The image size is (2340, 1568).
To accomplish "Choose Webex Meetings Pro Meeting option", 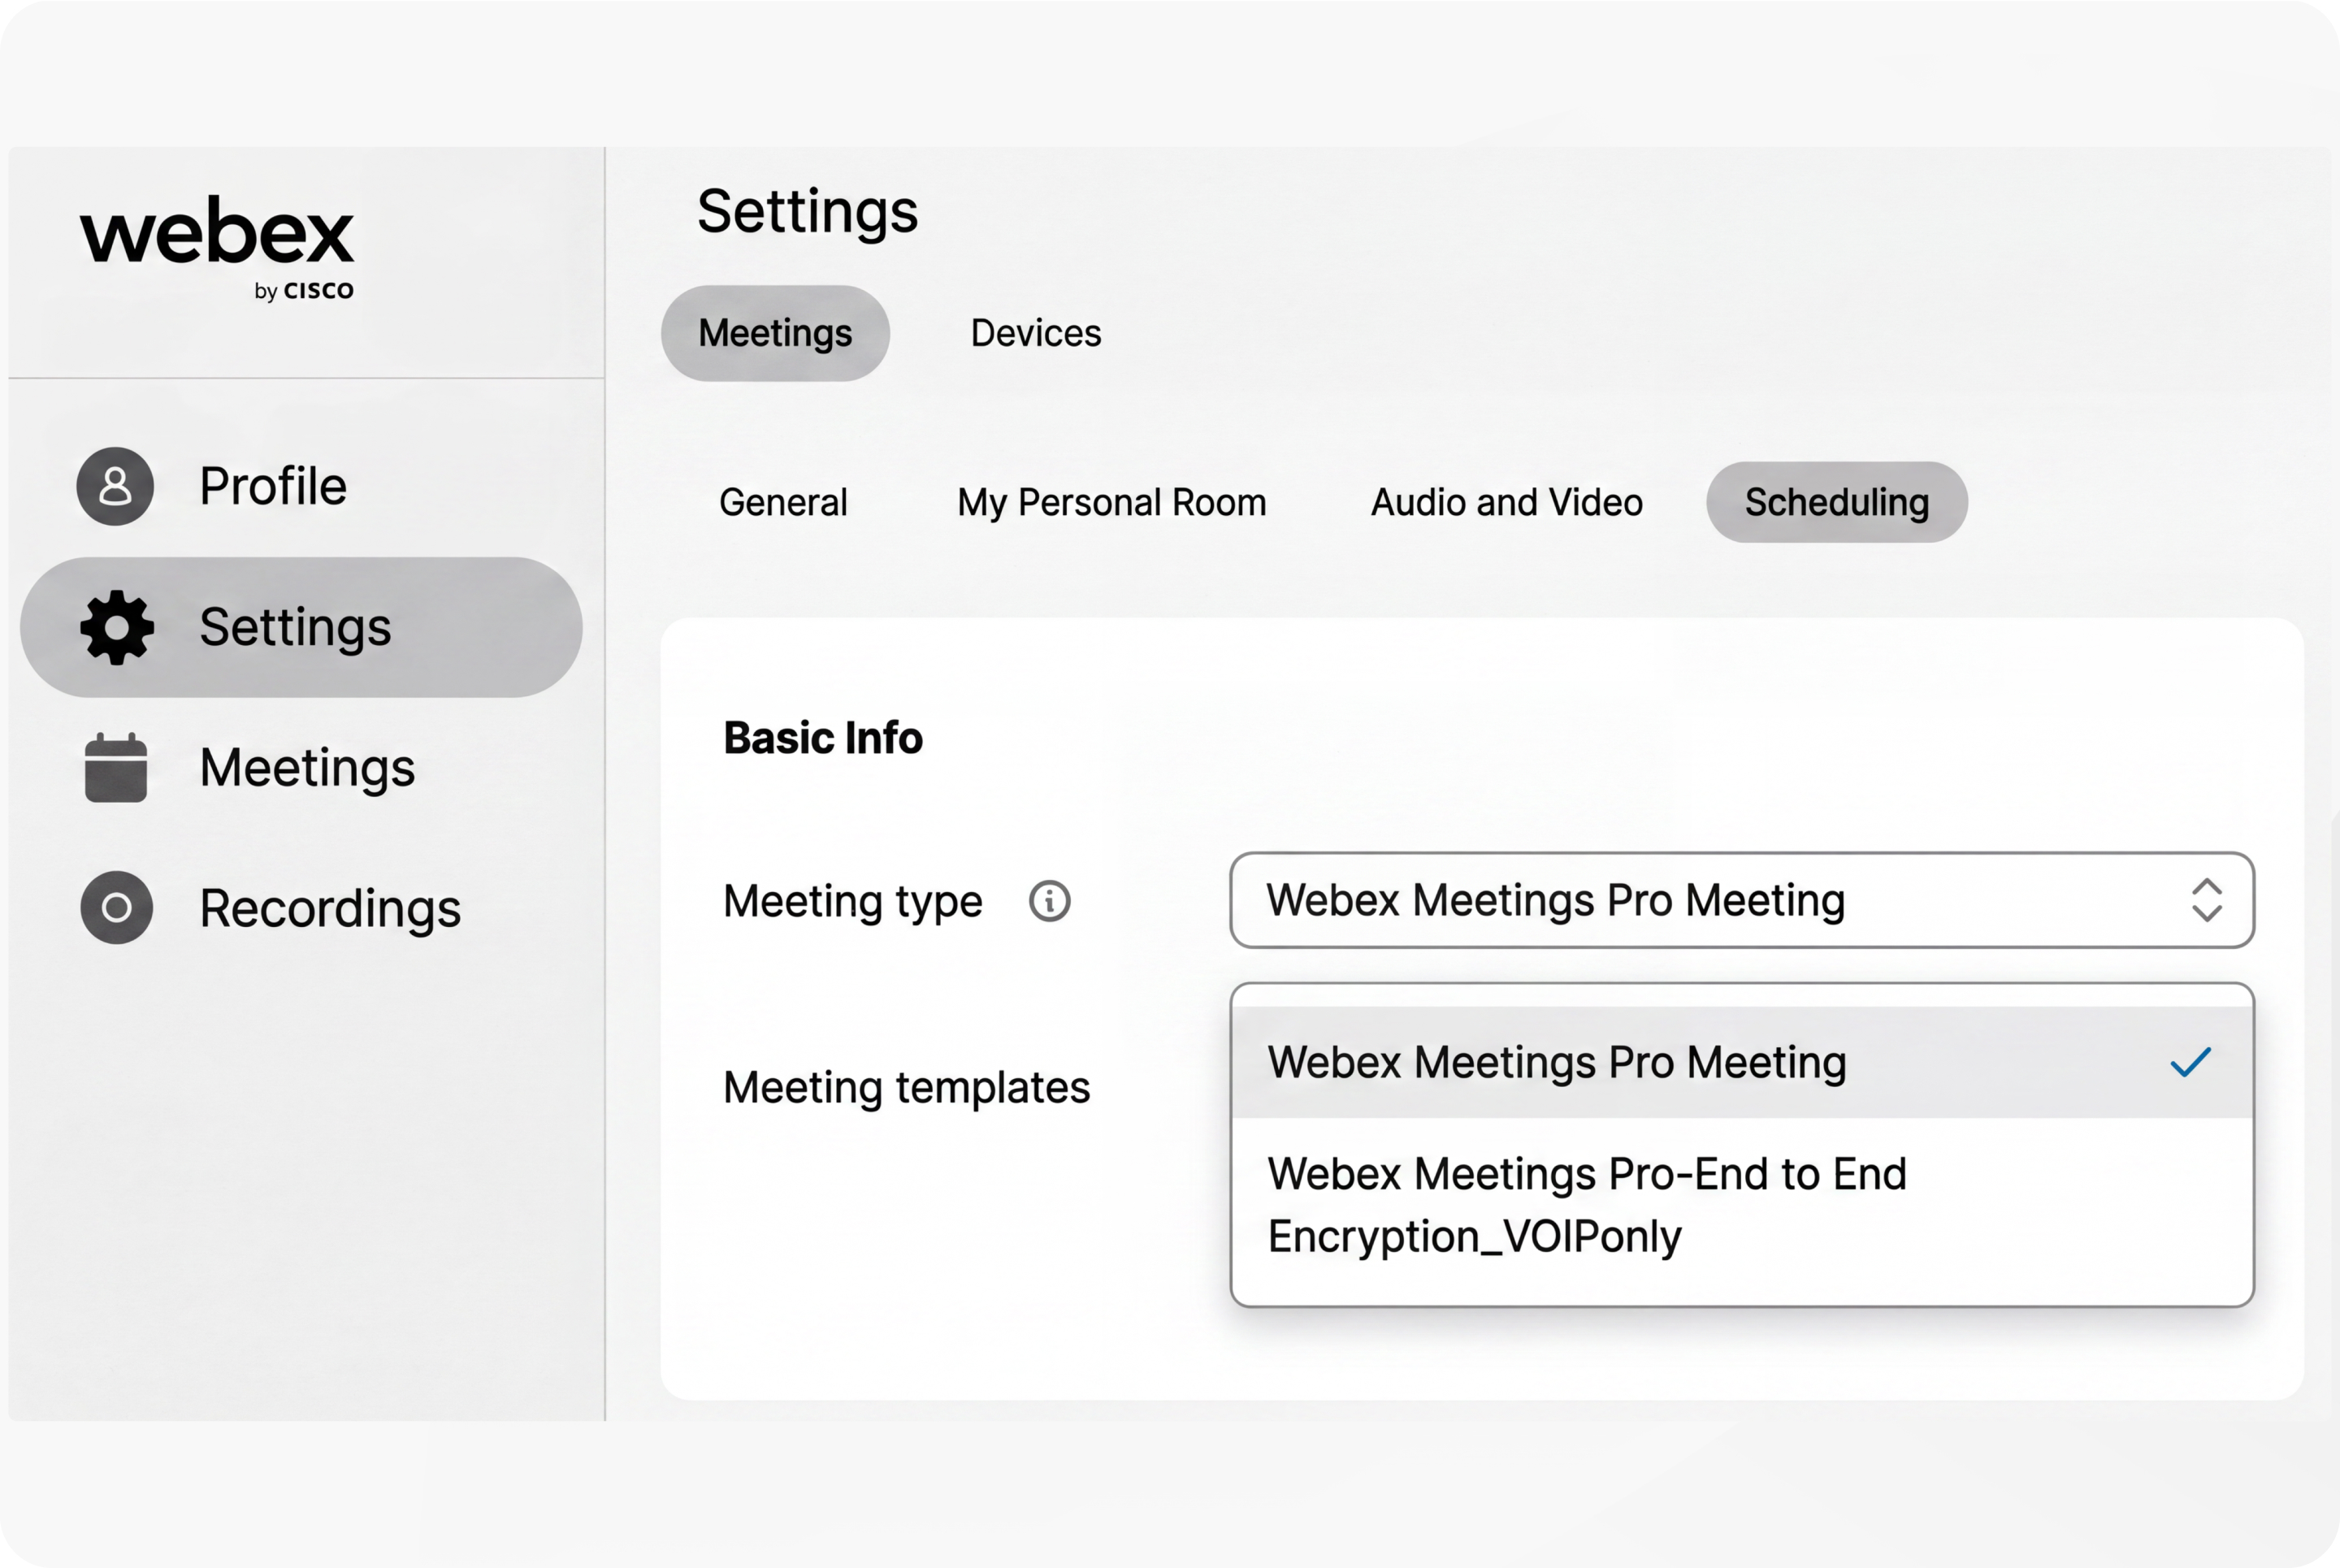I will coord(1742,1062).
